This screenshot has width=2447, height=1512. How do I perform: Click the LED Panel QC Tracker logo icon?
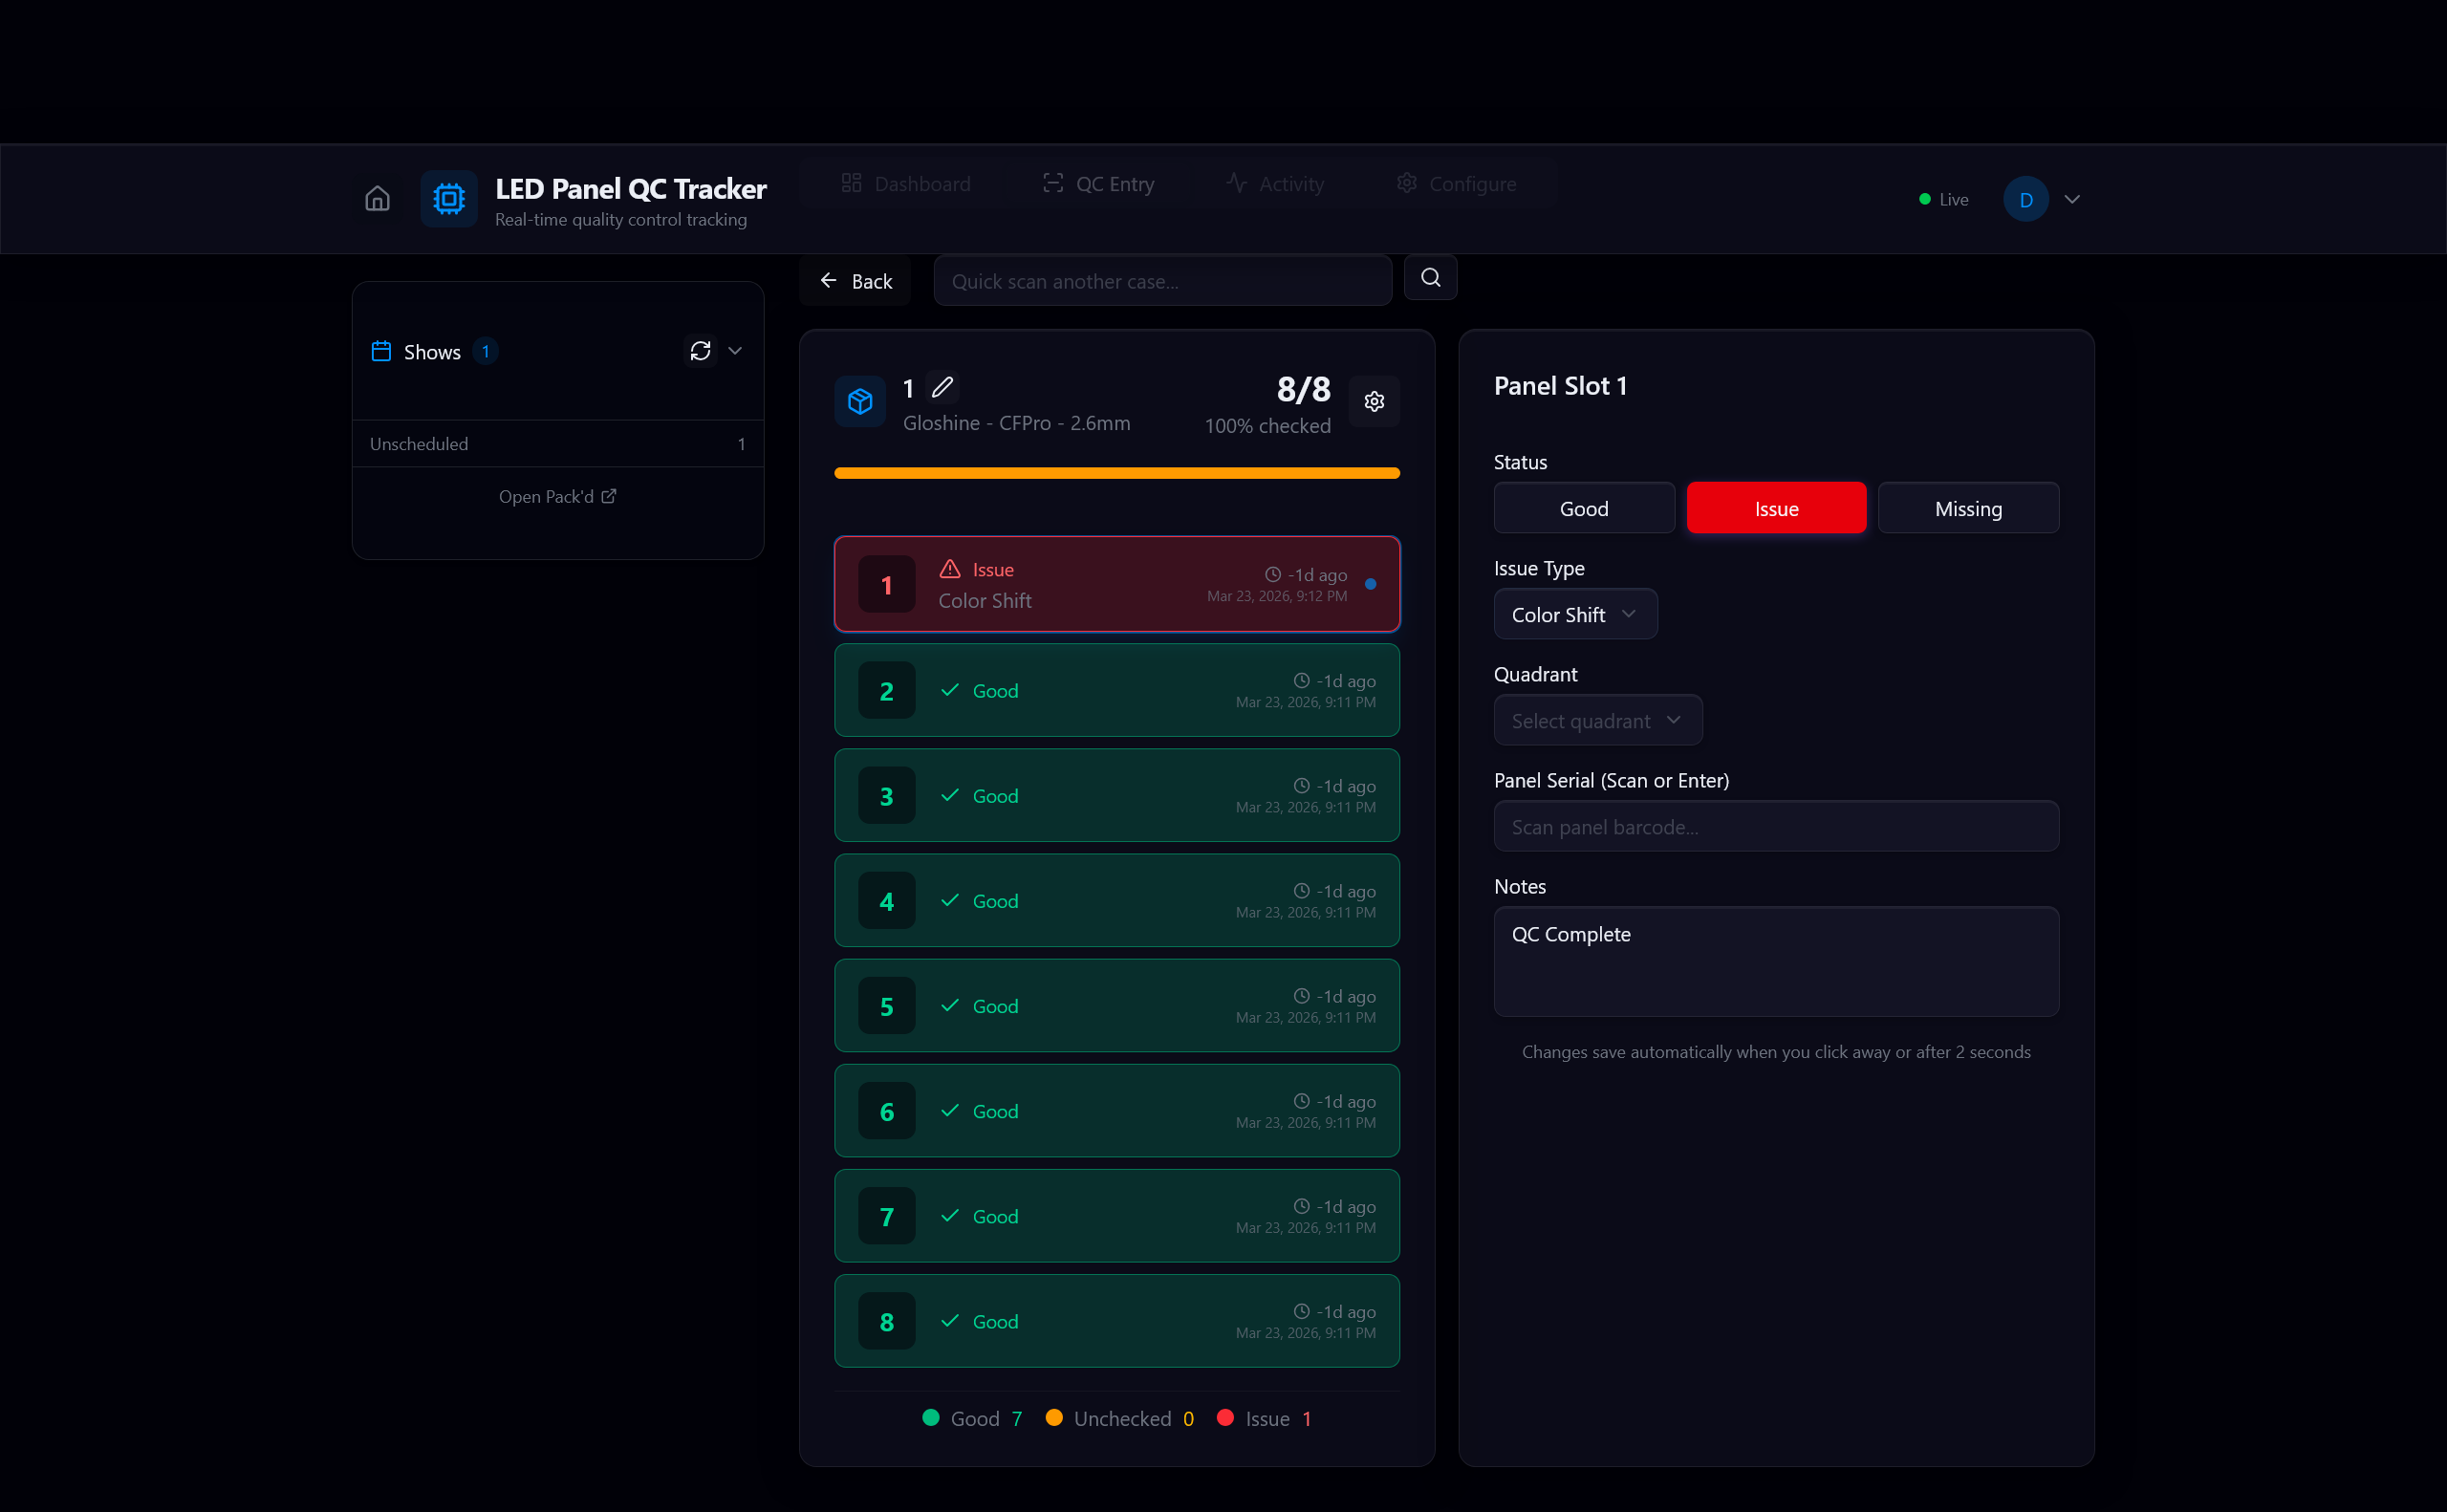(448, 198)
